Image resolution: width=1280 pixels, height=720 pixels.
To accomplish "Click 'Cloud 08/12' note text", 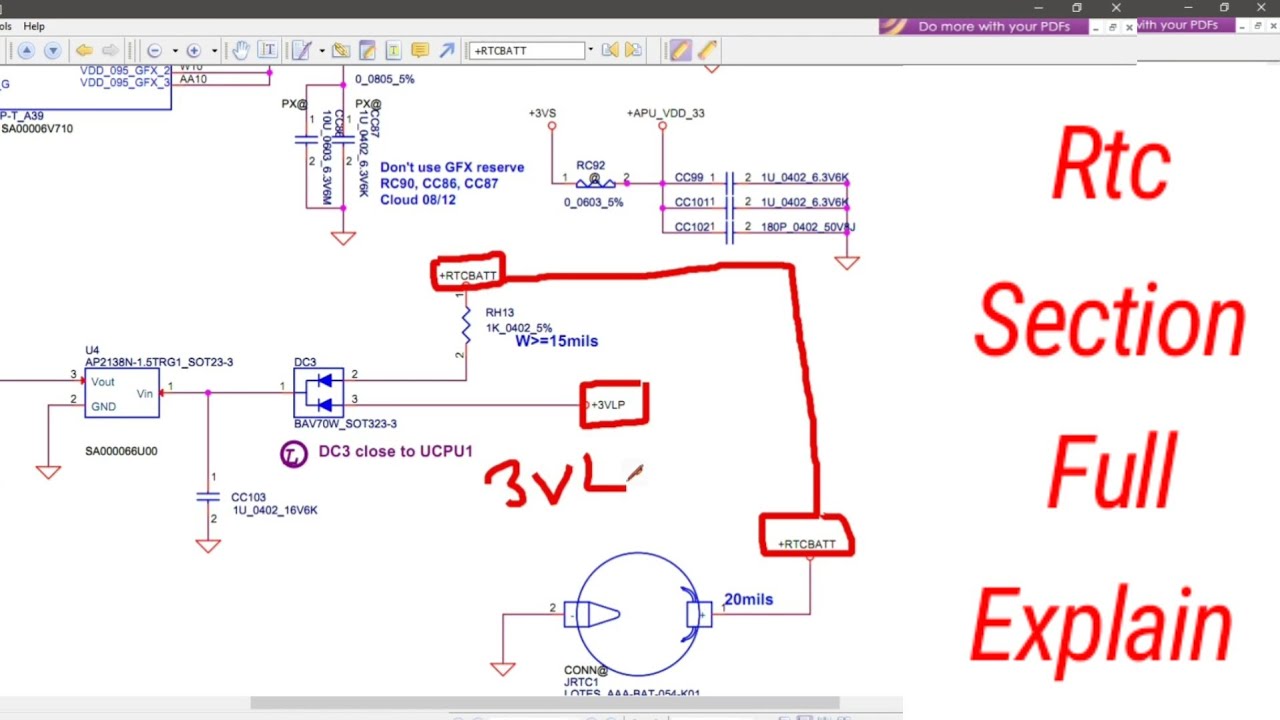I will [418, 200].
